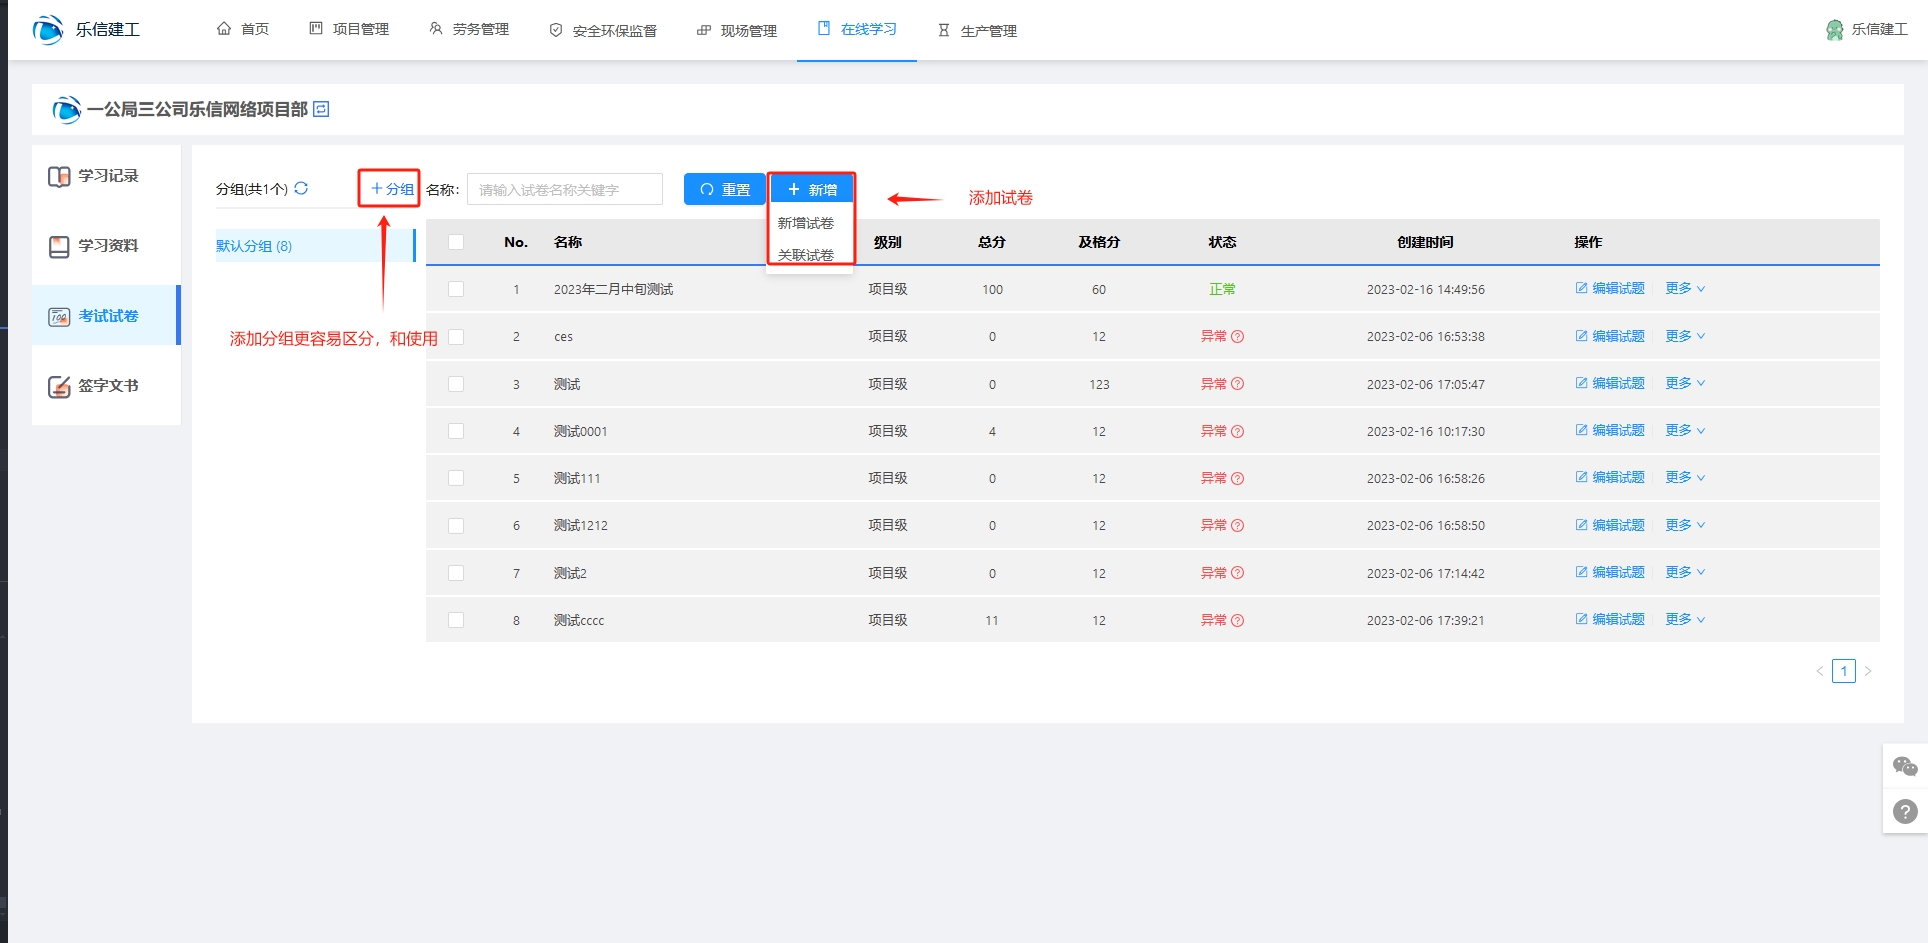Image resolution: width=1928 pixels, height=943 pixels.
Task: Click the user avatar icon at top right
Action: 1834,30
